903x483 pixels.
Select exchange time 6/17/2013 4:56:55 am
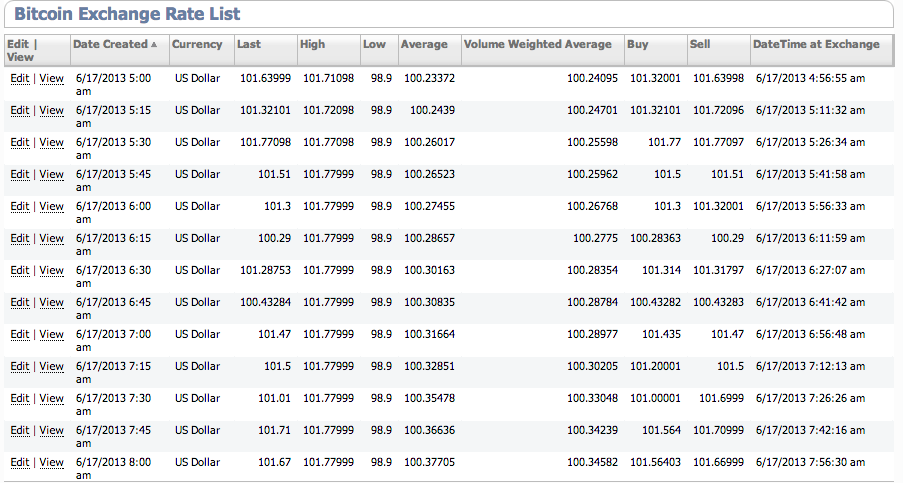pos(810,78)
